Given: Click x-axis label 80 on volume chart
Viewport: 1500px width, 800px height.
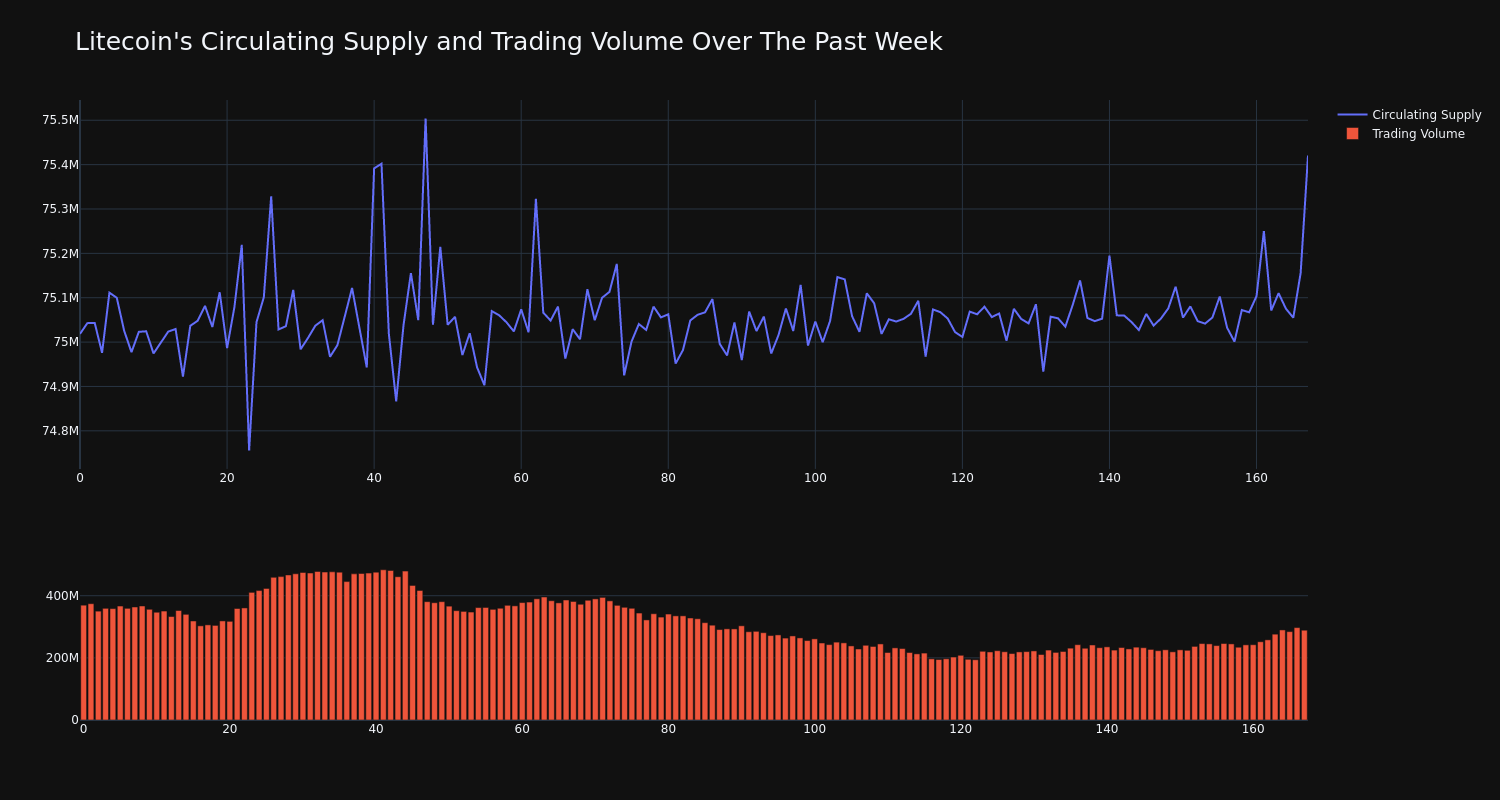Looking at the screenshot, I should [x=668, y=729].
